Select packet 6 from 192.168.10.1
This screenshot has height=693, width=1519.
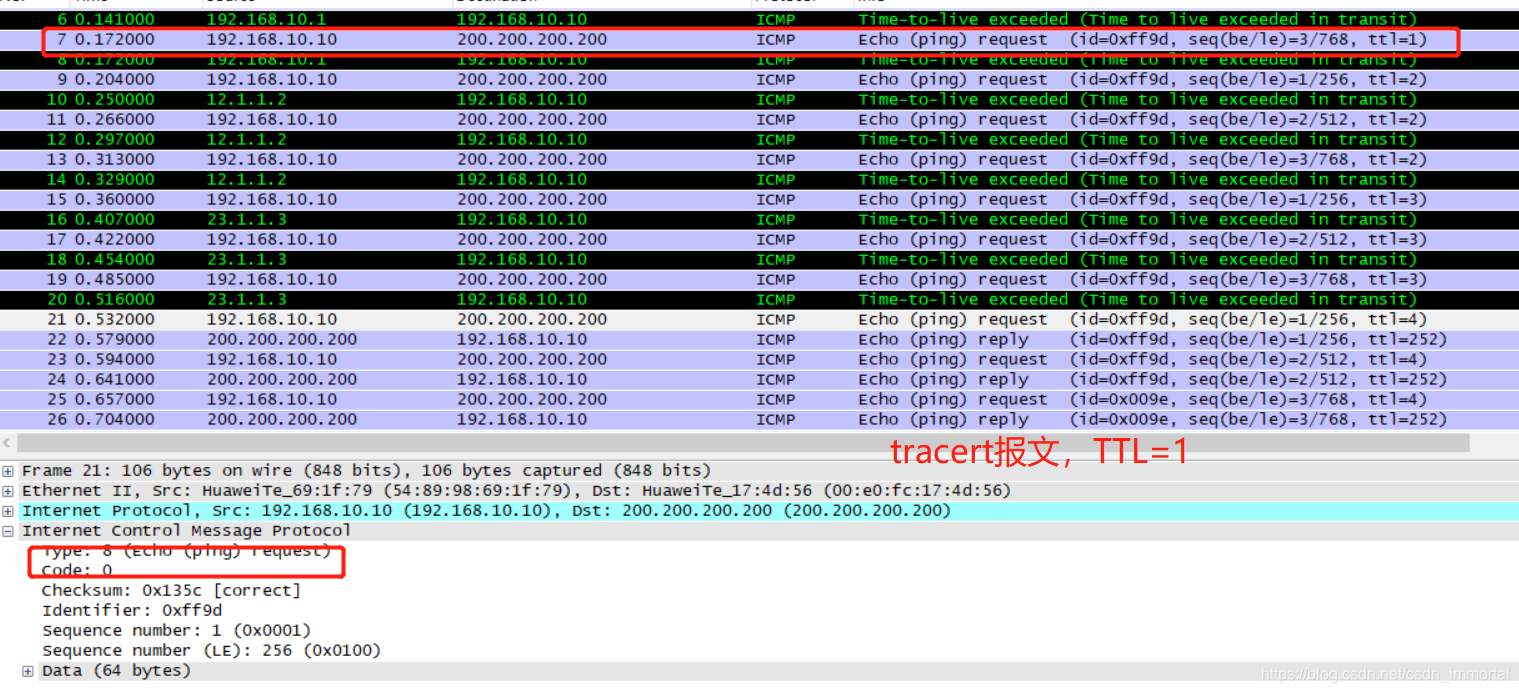point(759,19)
